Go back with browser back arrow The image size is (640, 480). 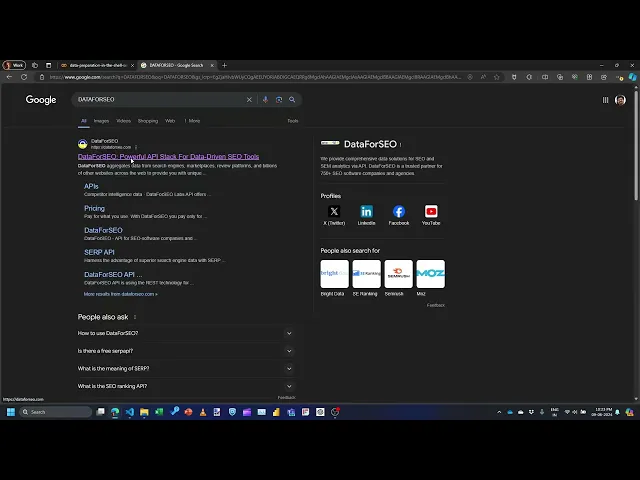[9, 77]
